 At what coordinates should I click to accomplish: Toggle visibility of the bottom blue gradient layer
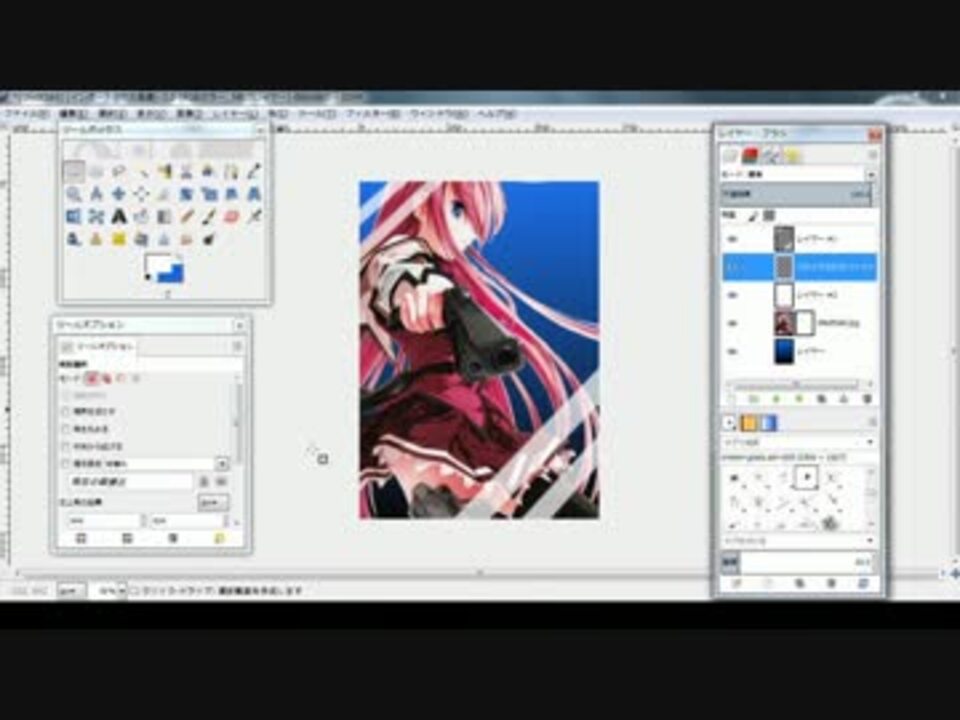click(x=733, y=351)
